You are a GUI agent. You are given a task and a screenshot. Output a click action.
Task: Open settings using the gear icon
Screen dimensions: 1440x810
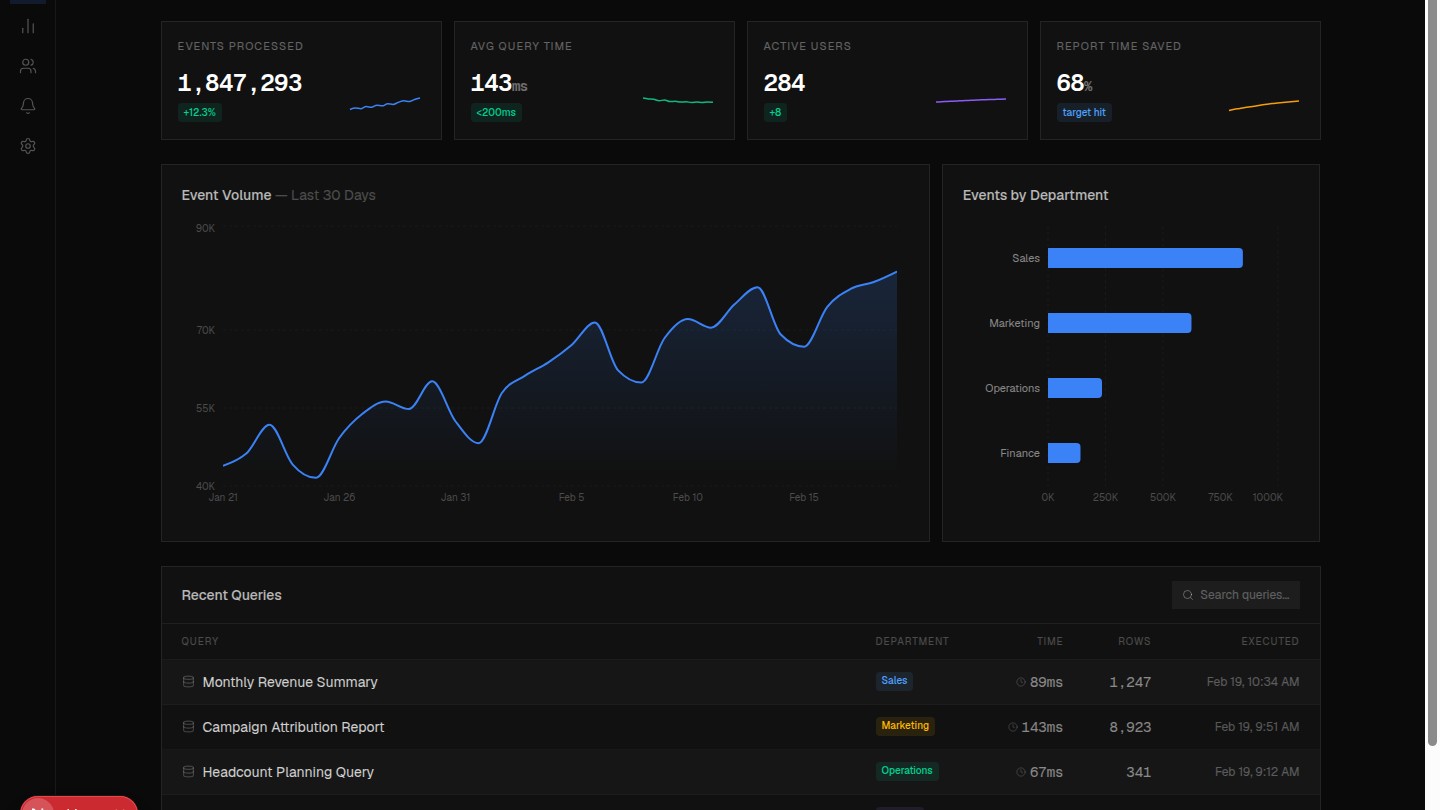(27, 146)
